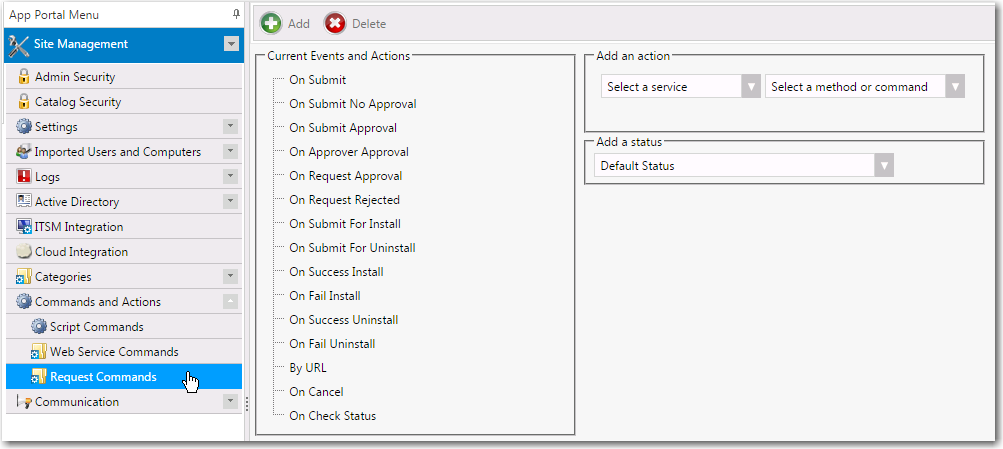Open the Default Status dropdown
1003x449 pixels.
[x=883, y=166]
